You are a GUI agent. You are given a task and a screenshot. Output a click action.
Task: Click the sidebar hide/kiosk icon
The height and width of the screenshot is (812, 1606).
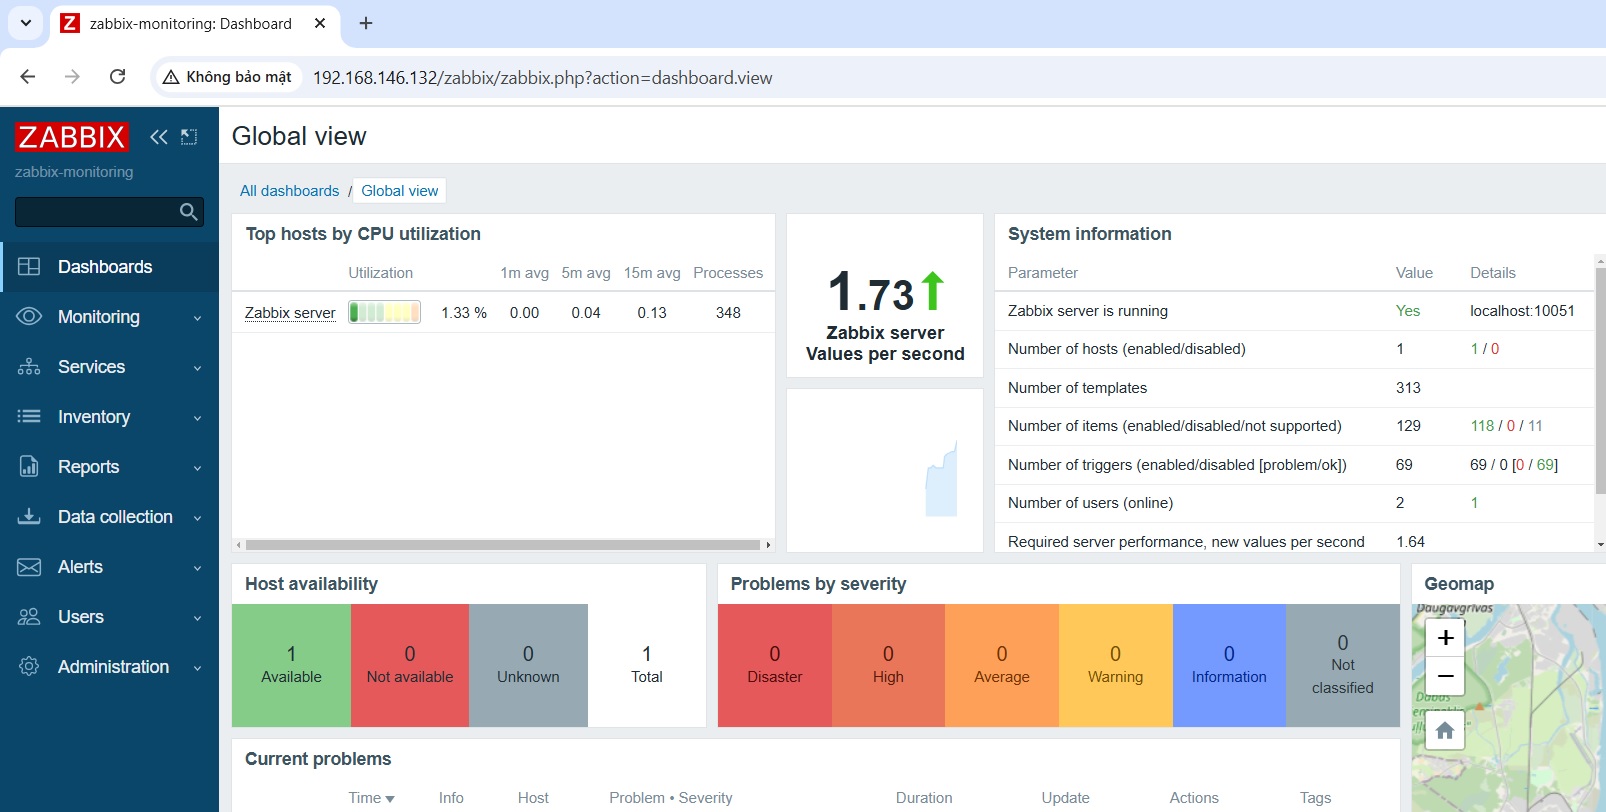[x=189, y=137]
